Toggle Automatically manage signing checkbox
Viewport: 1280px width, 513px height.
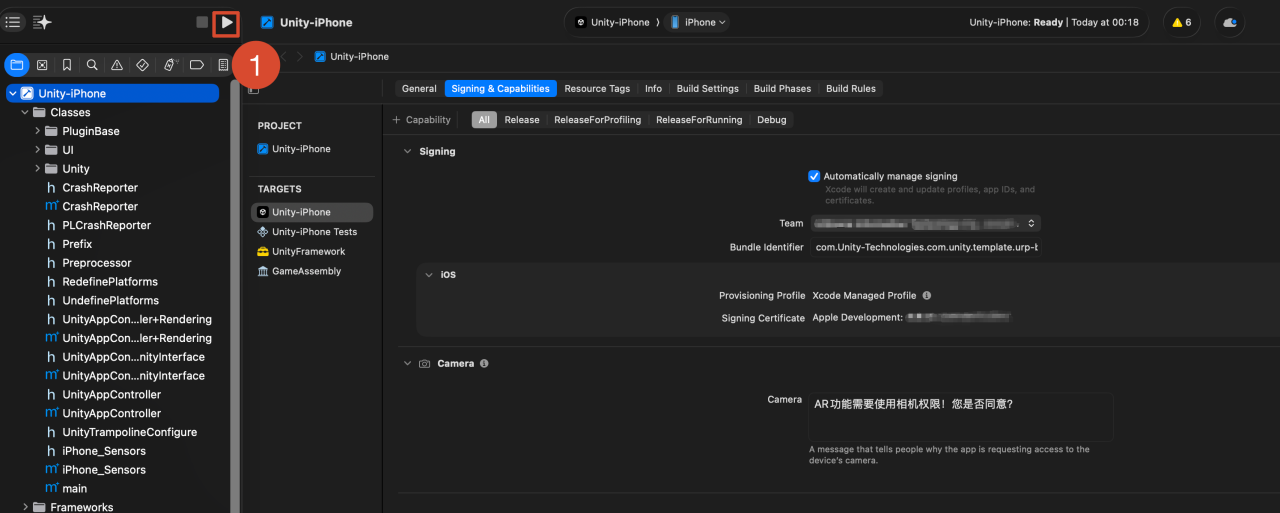pos(814,176)
